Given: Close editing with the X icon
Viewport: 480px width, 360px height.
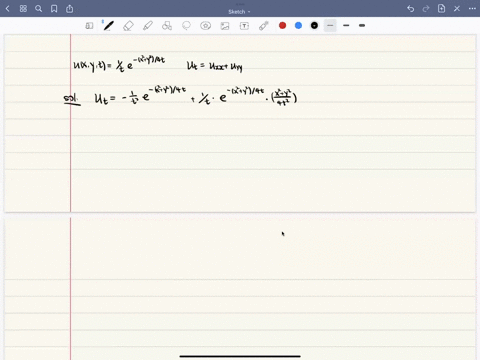Looking at the screenshot, I should [457, 9].
